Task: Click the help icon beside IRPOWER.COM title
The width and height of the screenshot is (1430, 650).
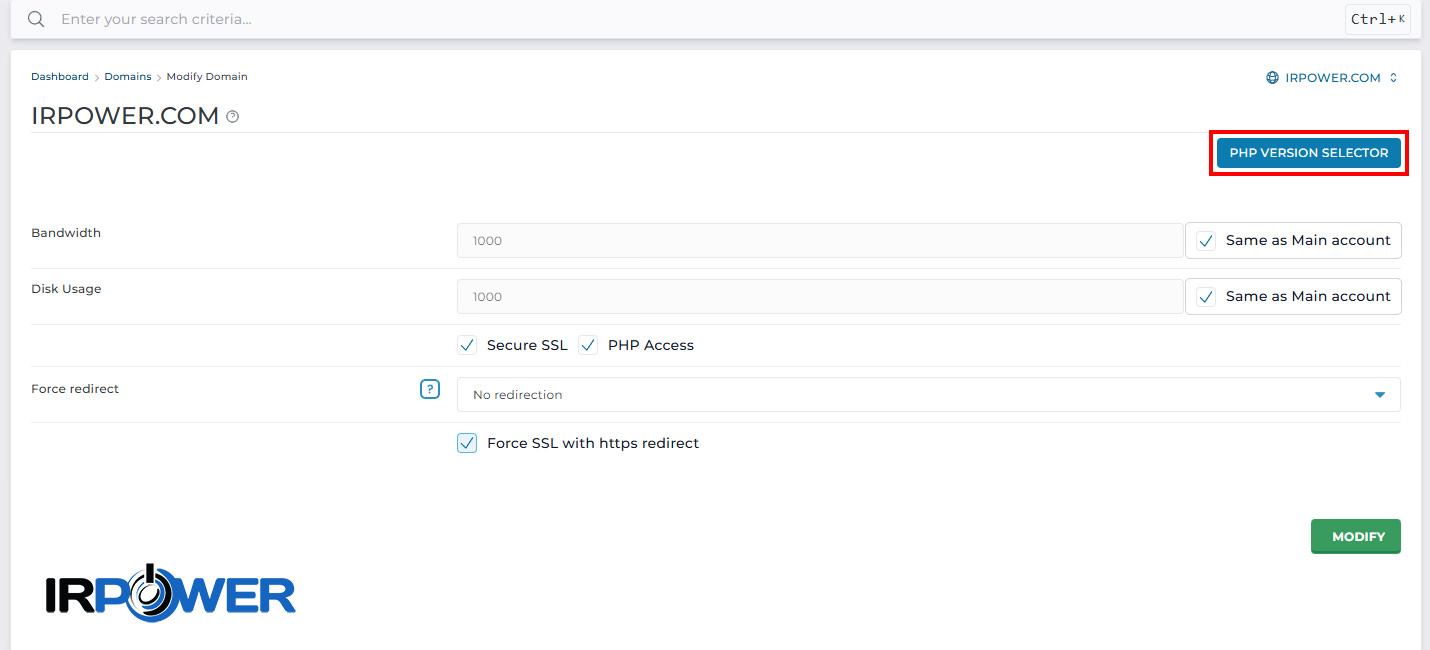Action: pos(233,117)
